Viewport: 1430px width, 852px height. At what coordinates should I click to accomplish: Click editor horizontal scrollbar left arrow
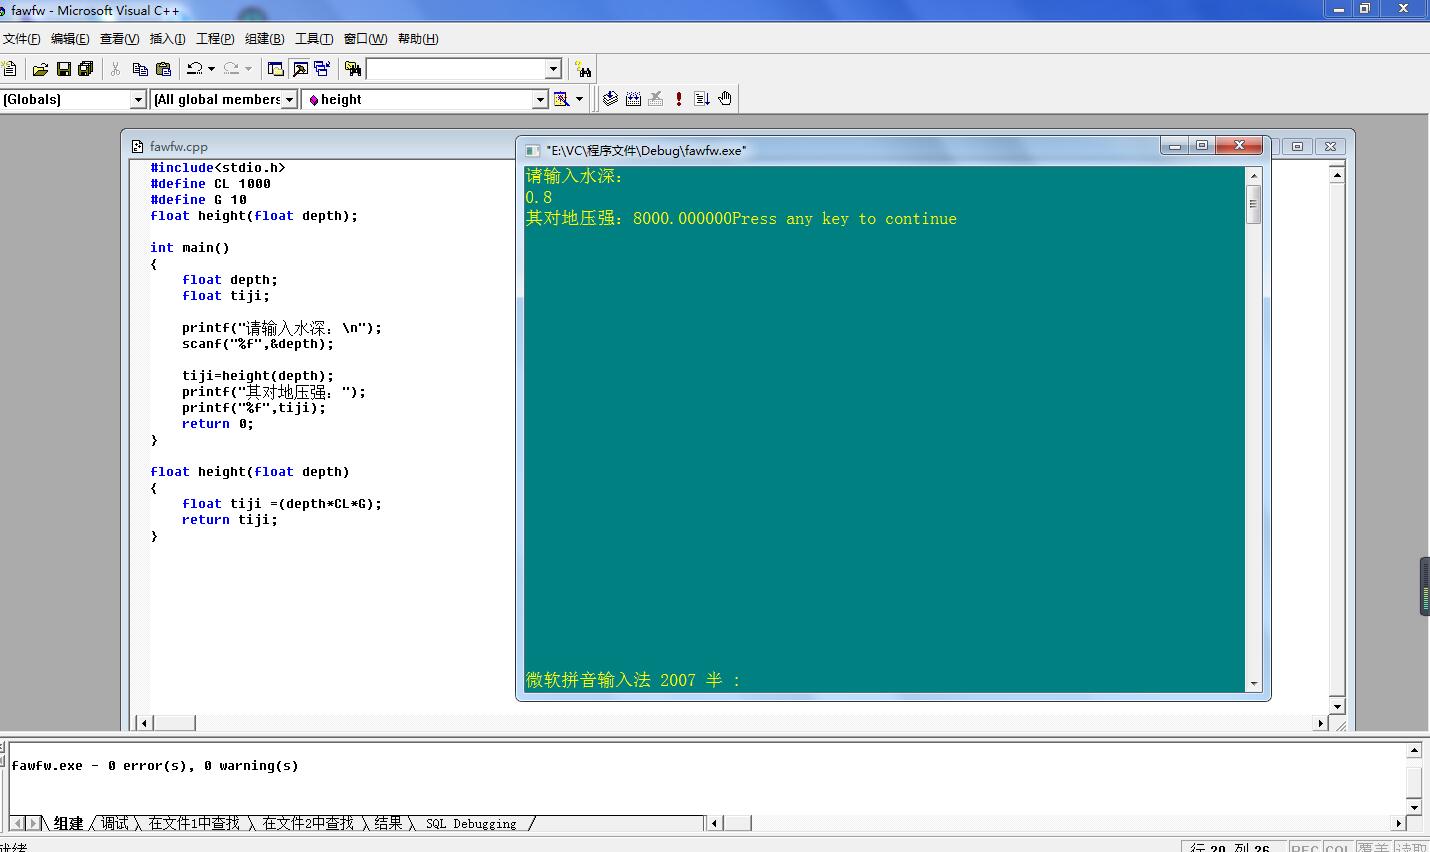click(143, 723)
